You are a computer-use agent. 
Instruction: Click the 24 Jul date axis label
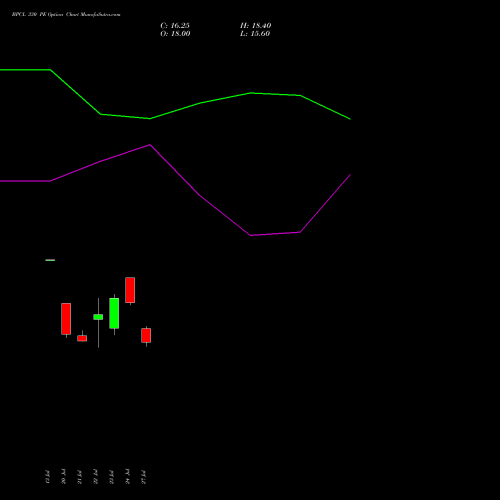coord(127,477)
